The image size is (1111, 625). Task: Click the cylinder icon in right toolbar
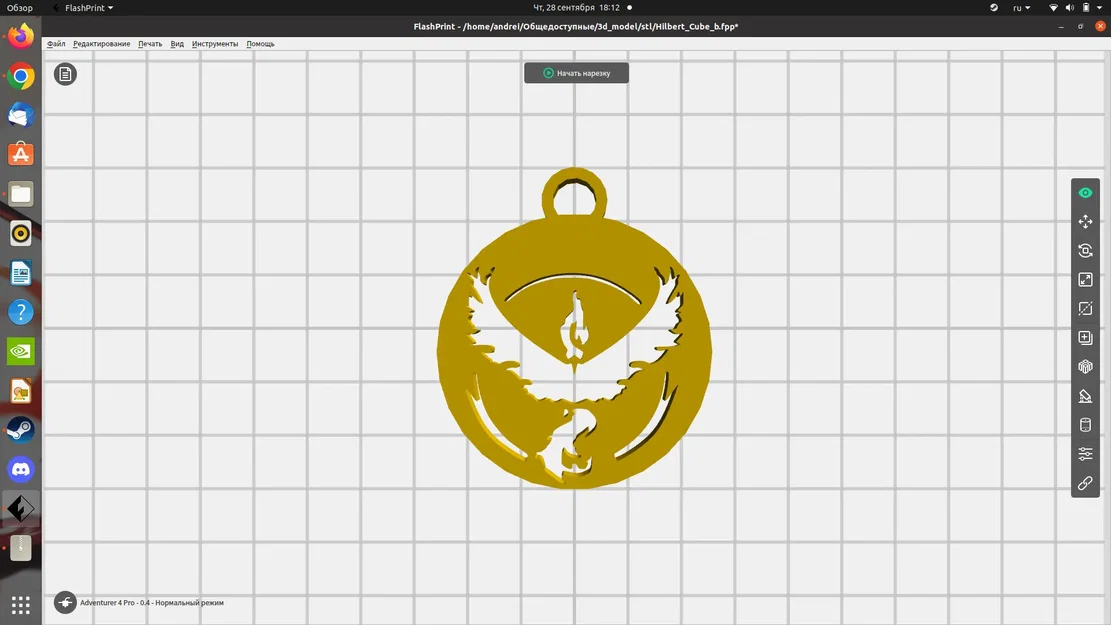click(x=1085, y=425)
